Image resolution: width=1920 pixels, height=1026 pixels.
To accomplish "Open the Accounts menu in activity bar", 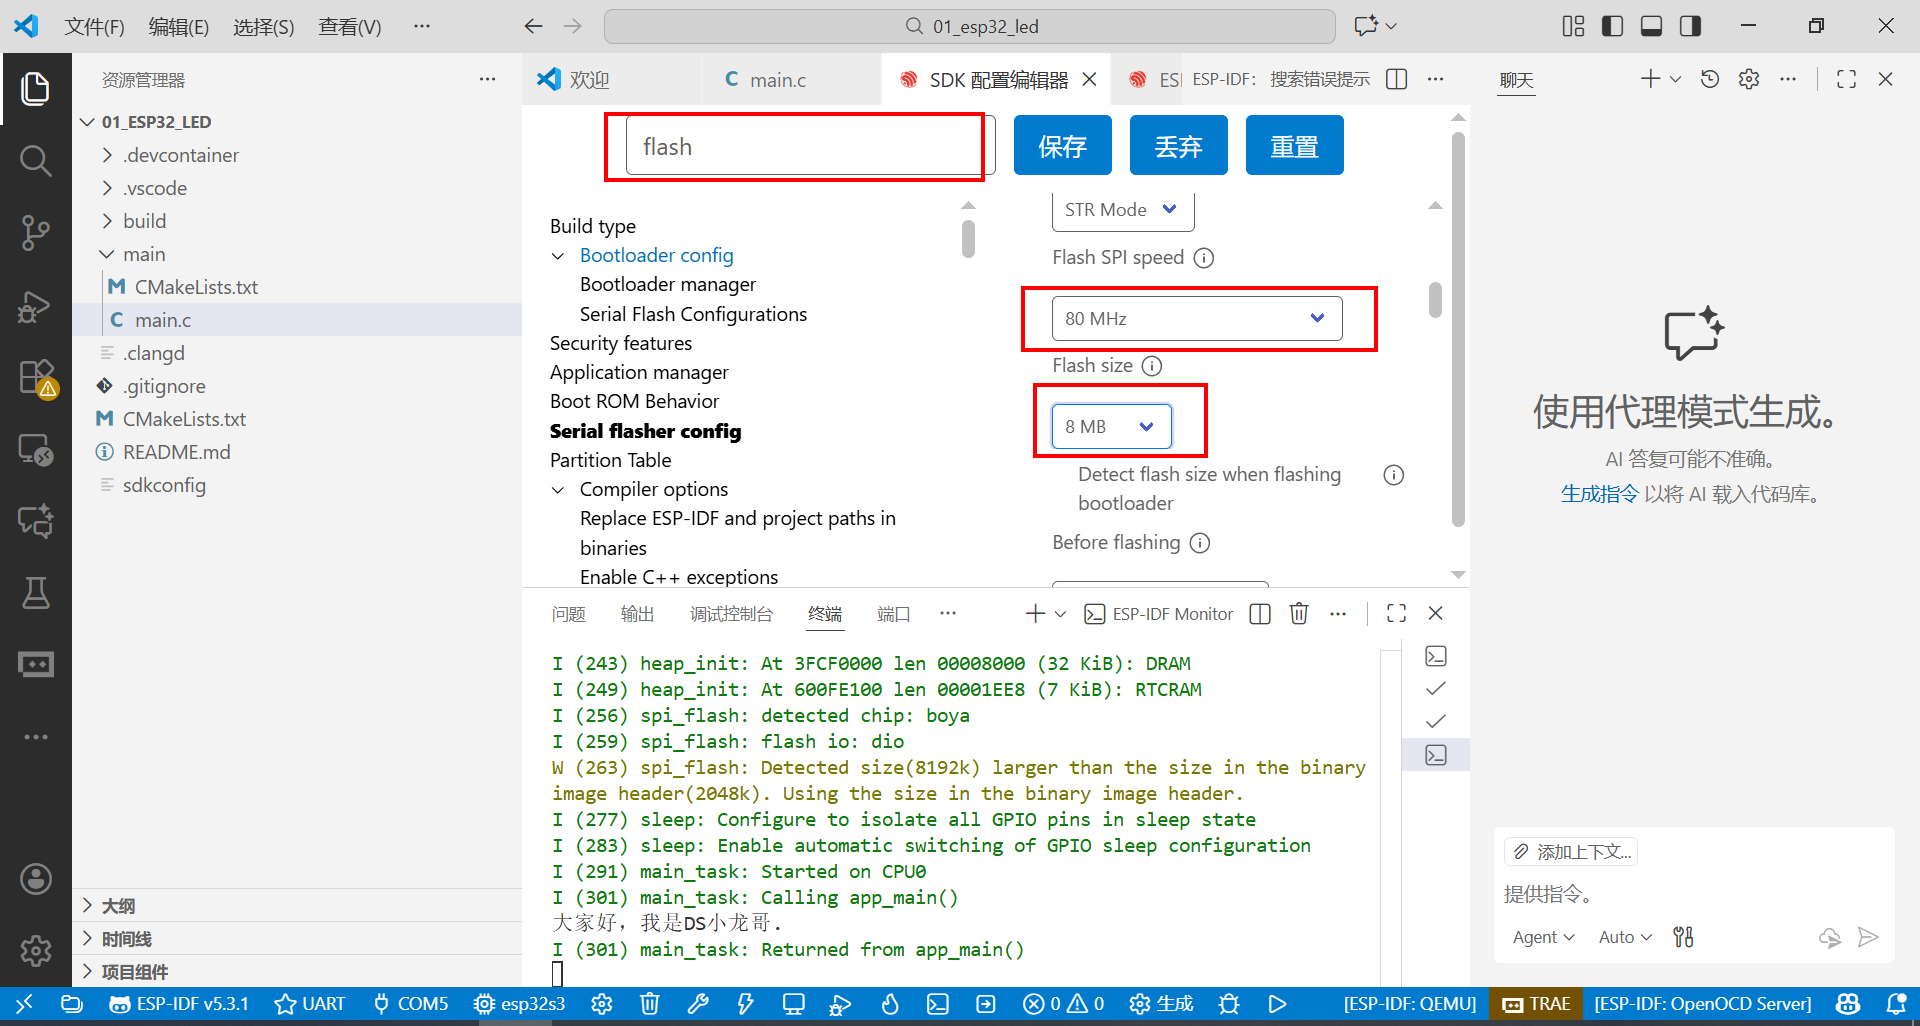I will [36, 879].
